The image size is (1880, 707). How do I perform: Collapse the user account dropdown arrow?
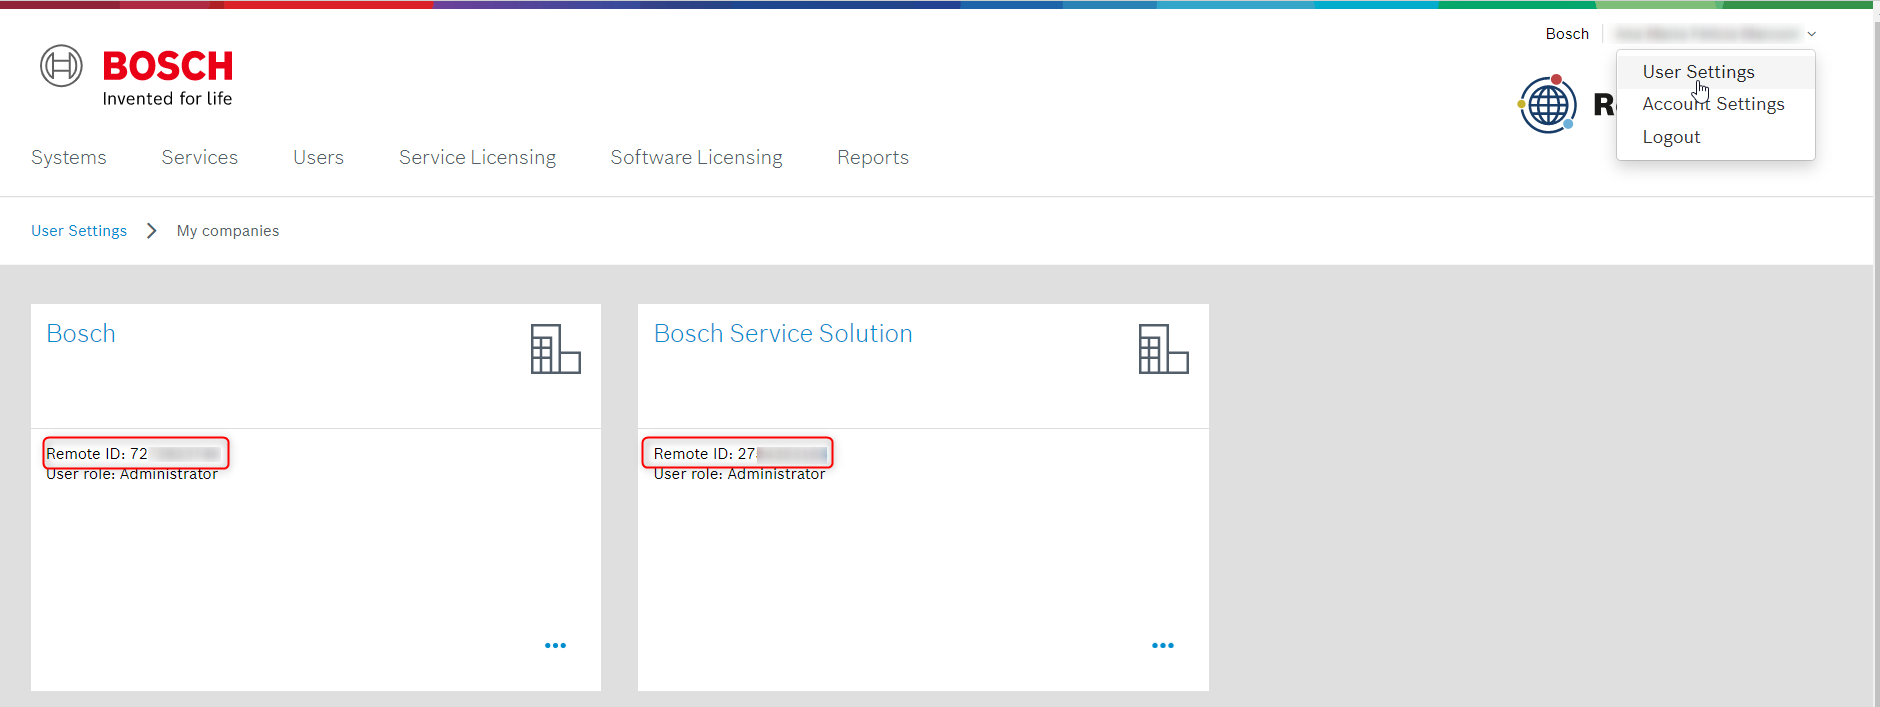tap(1811, 34)
